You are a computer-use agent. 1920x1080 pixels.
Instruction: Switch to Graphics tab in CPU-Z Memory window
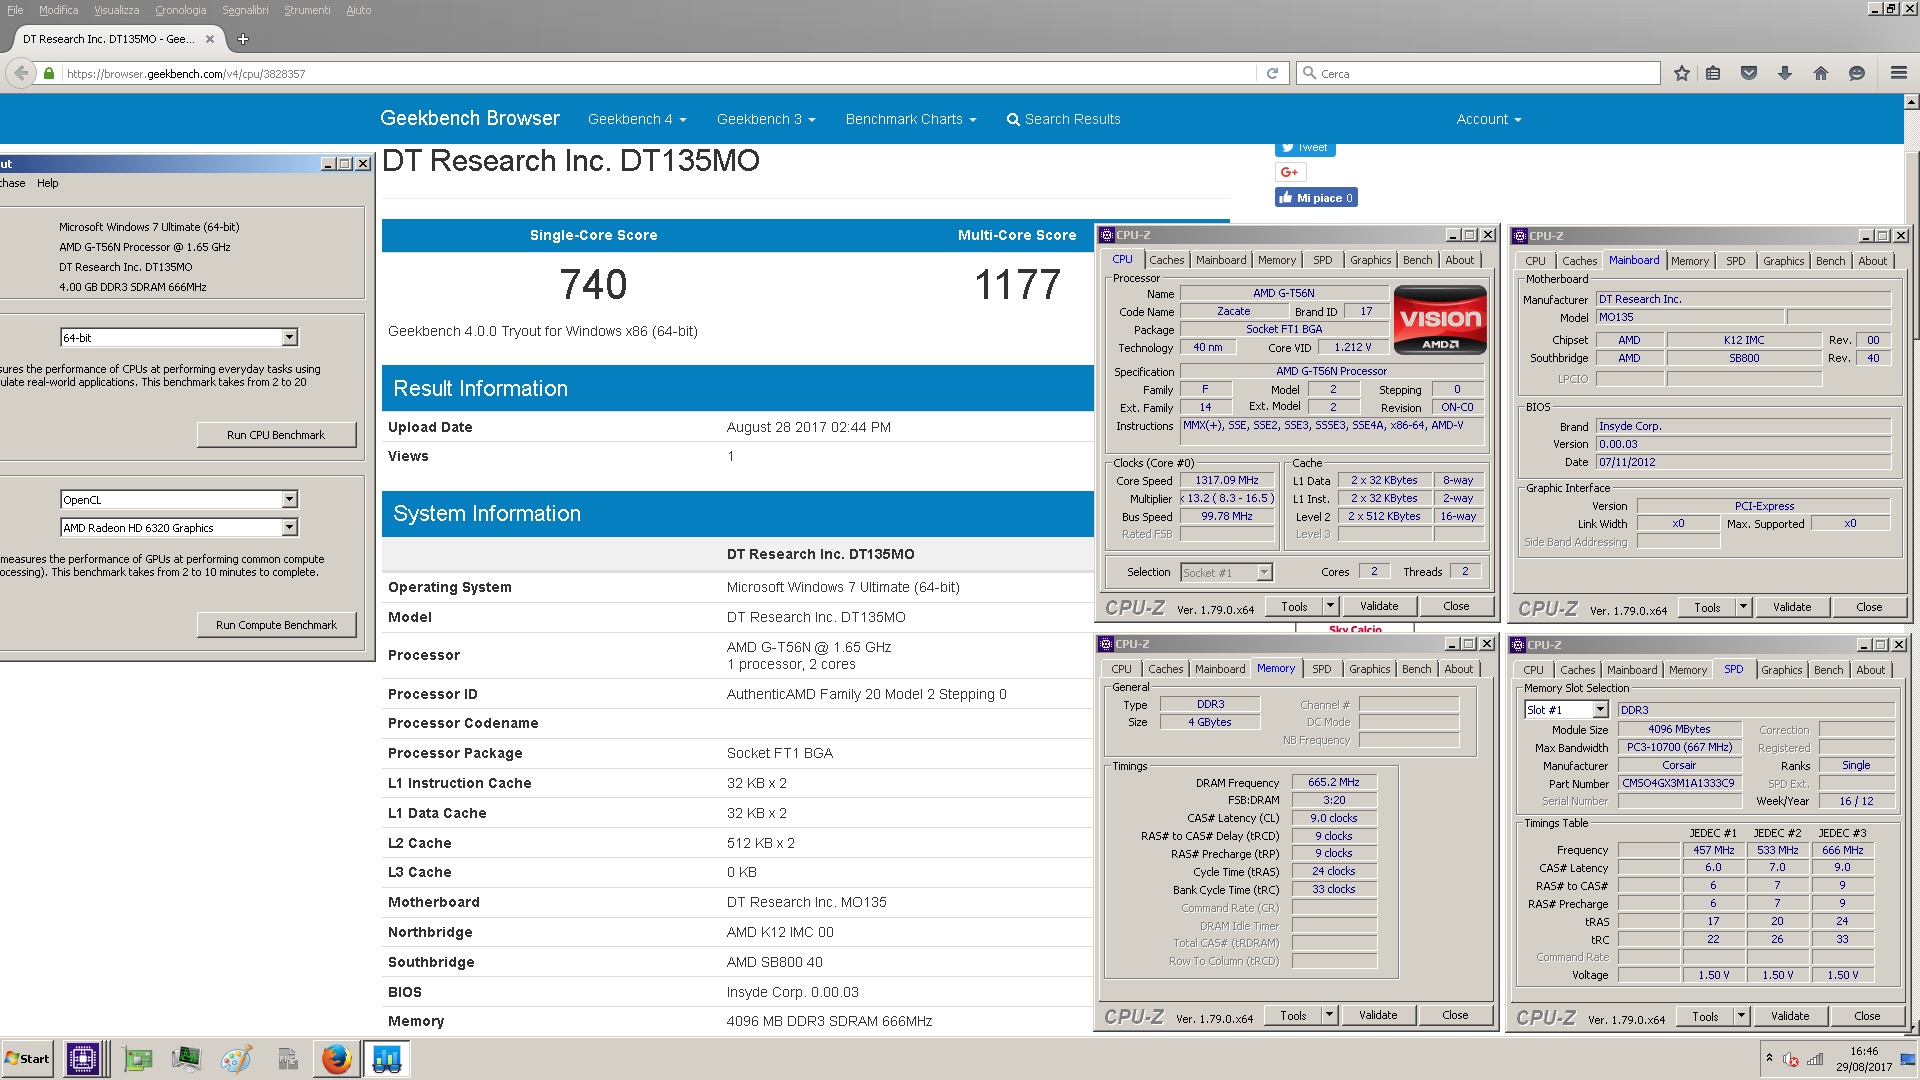pyautogui.click(x=1369, y=669)
